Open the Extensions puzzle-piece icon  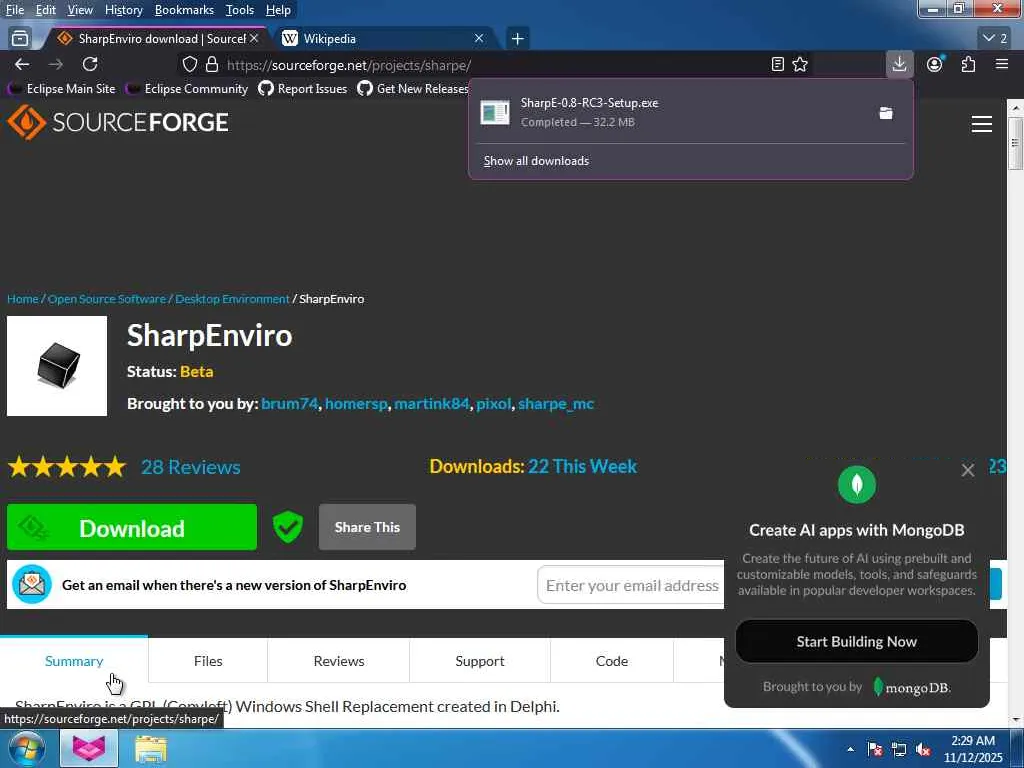click(x=968, y=64)
